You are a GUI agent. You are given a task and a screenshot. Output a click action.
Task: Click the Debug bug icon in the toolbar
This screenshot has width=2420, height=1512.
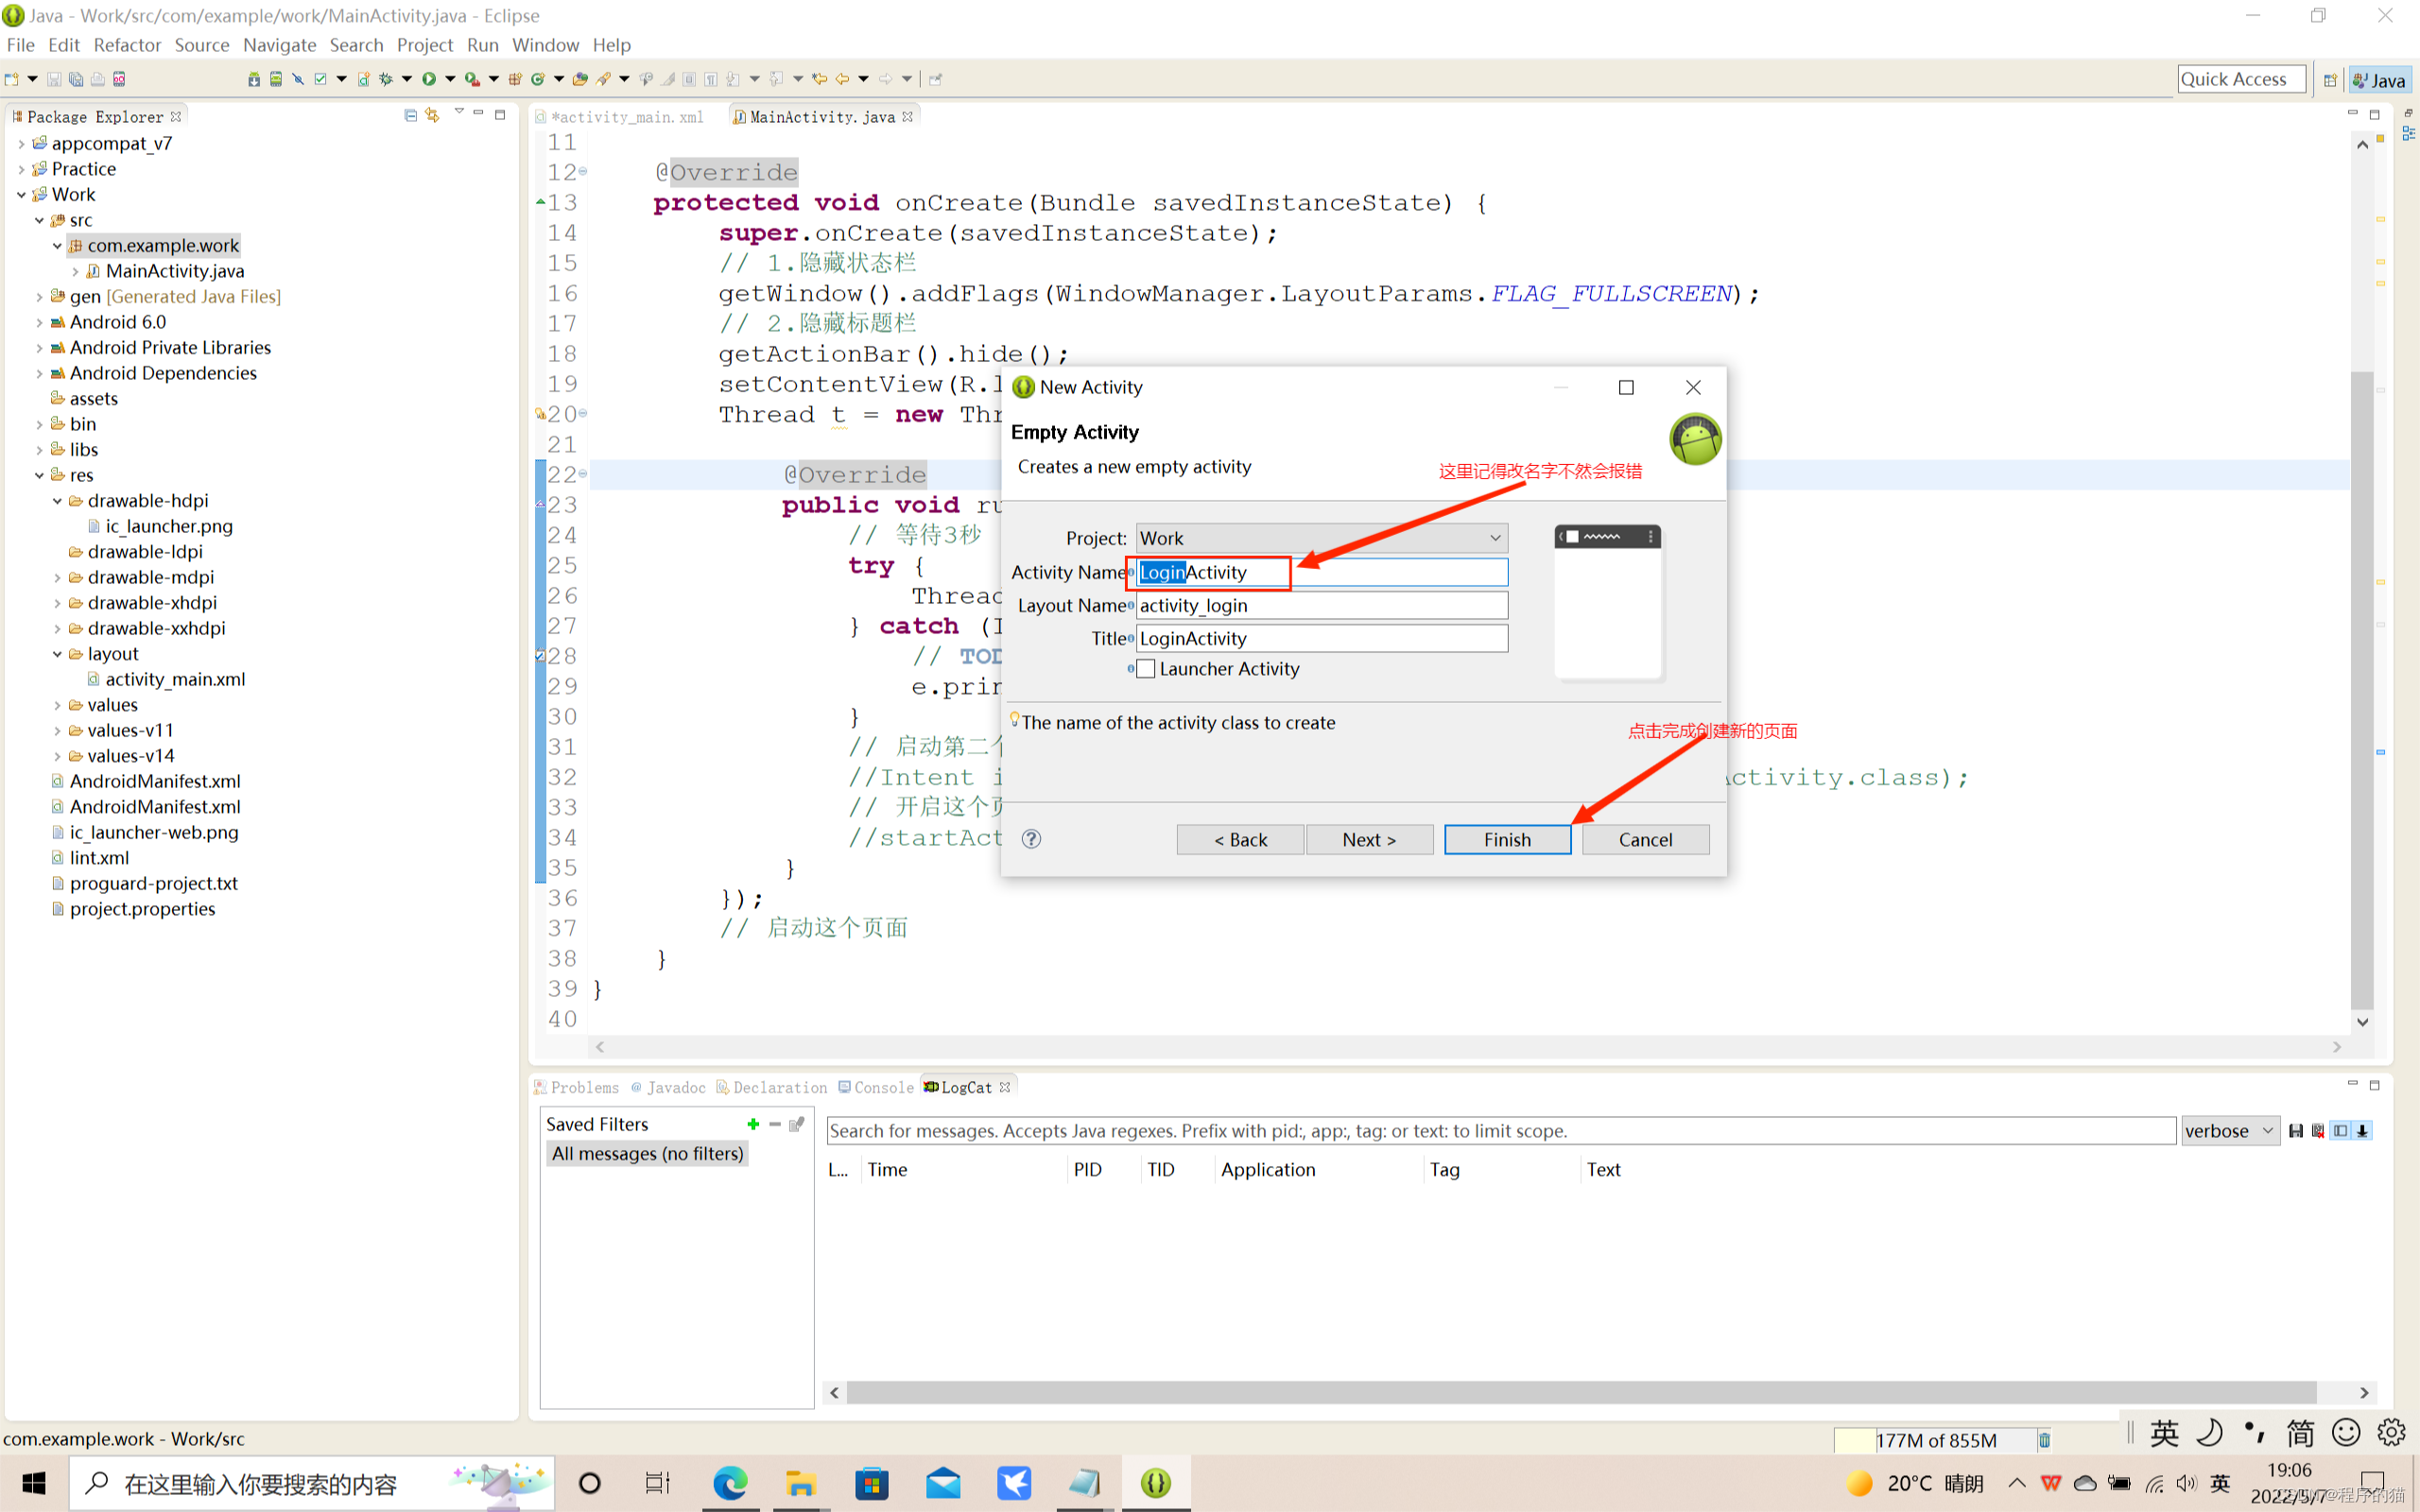click(385, 79)
